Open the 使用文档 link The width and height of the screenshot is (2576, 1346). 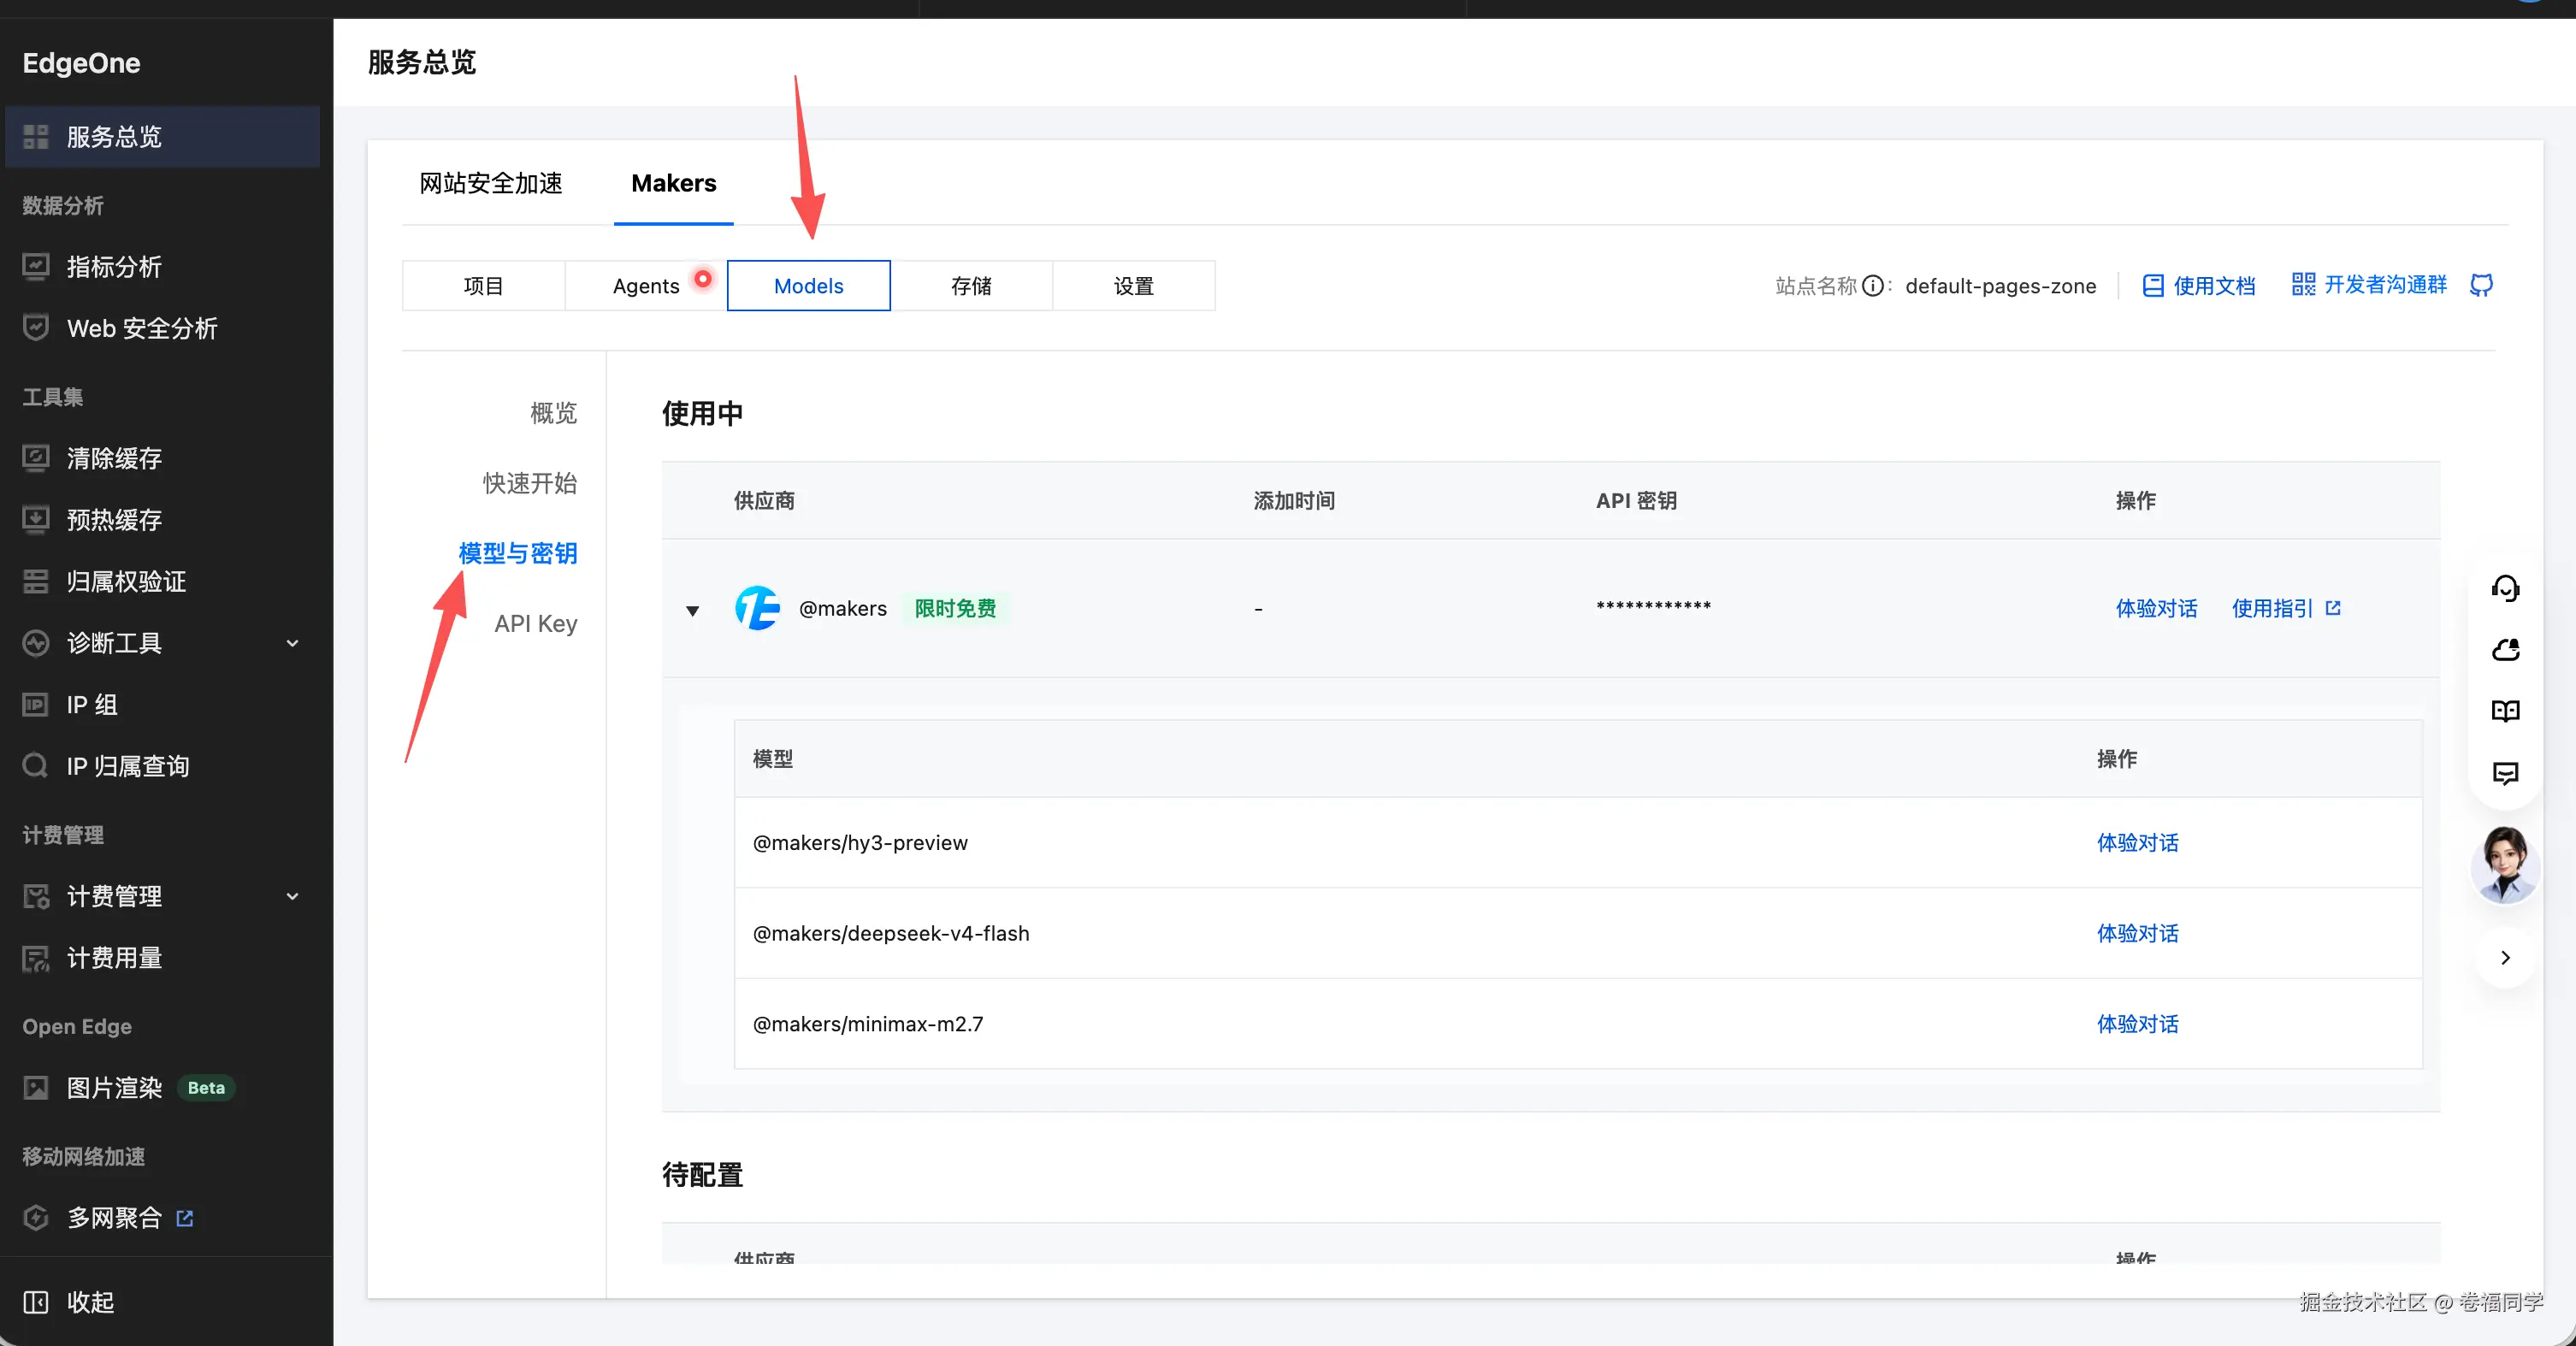[x=2215, y=286]
